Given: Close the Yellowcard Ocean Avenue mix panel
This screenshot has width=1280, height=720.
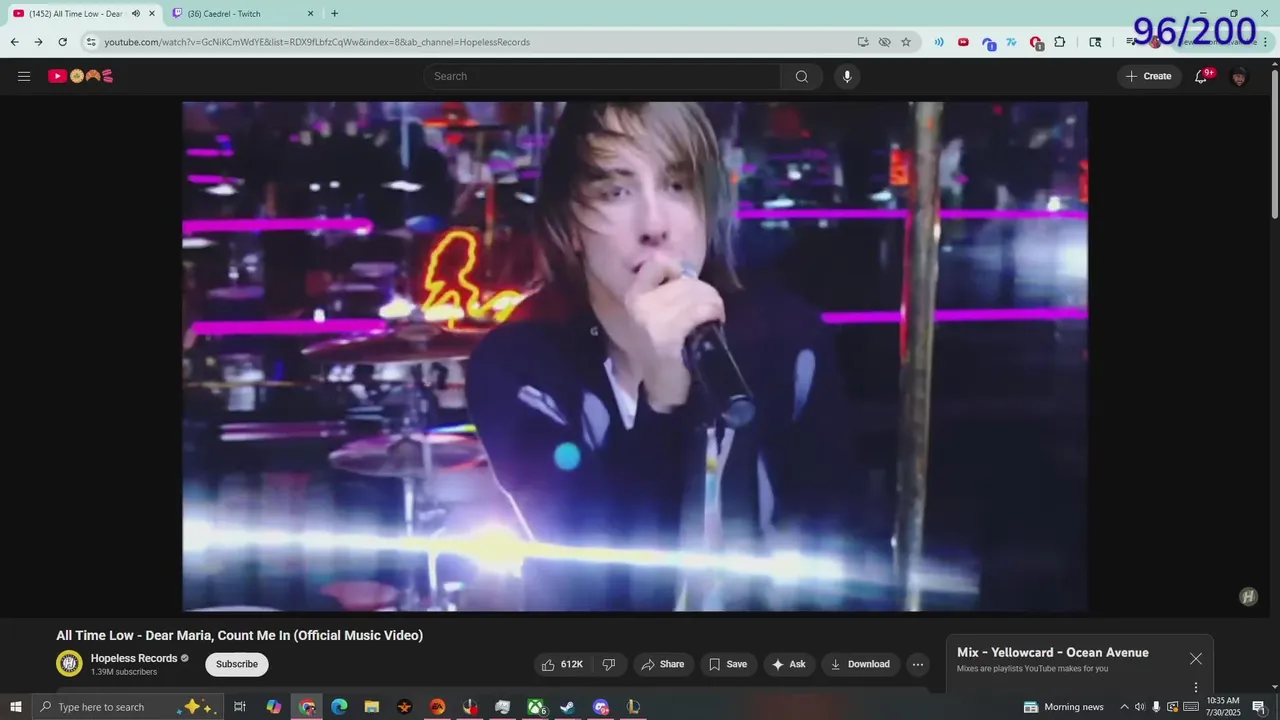Looking at the screenshot, I should [x=1196, y=658].
